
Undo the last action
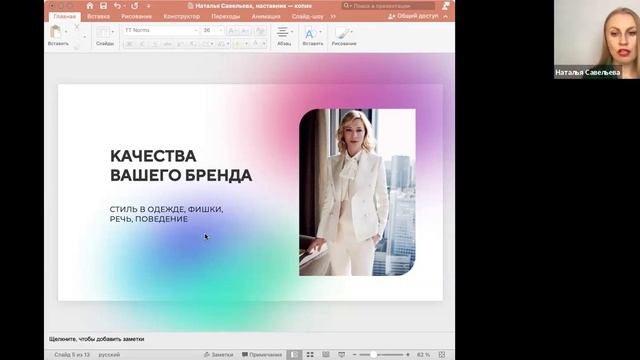pos(117,6)
